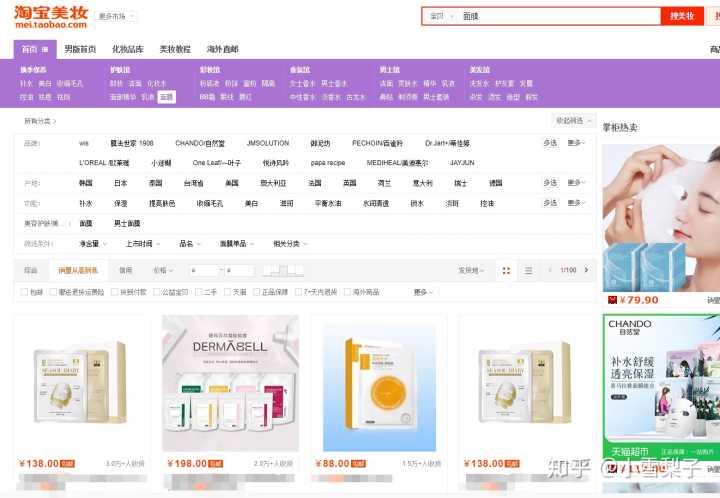The height and width of the screenshot is (498, 720).
Task: Expand 更多 in the brand row
Action: click(x=576, y=143)
